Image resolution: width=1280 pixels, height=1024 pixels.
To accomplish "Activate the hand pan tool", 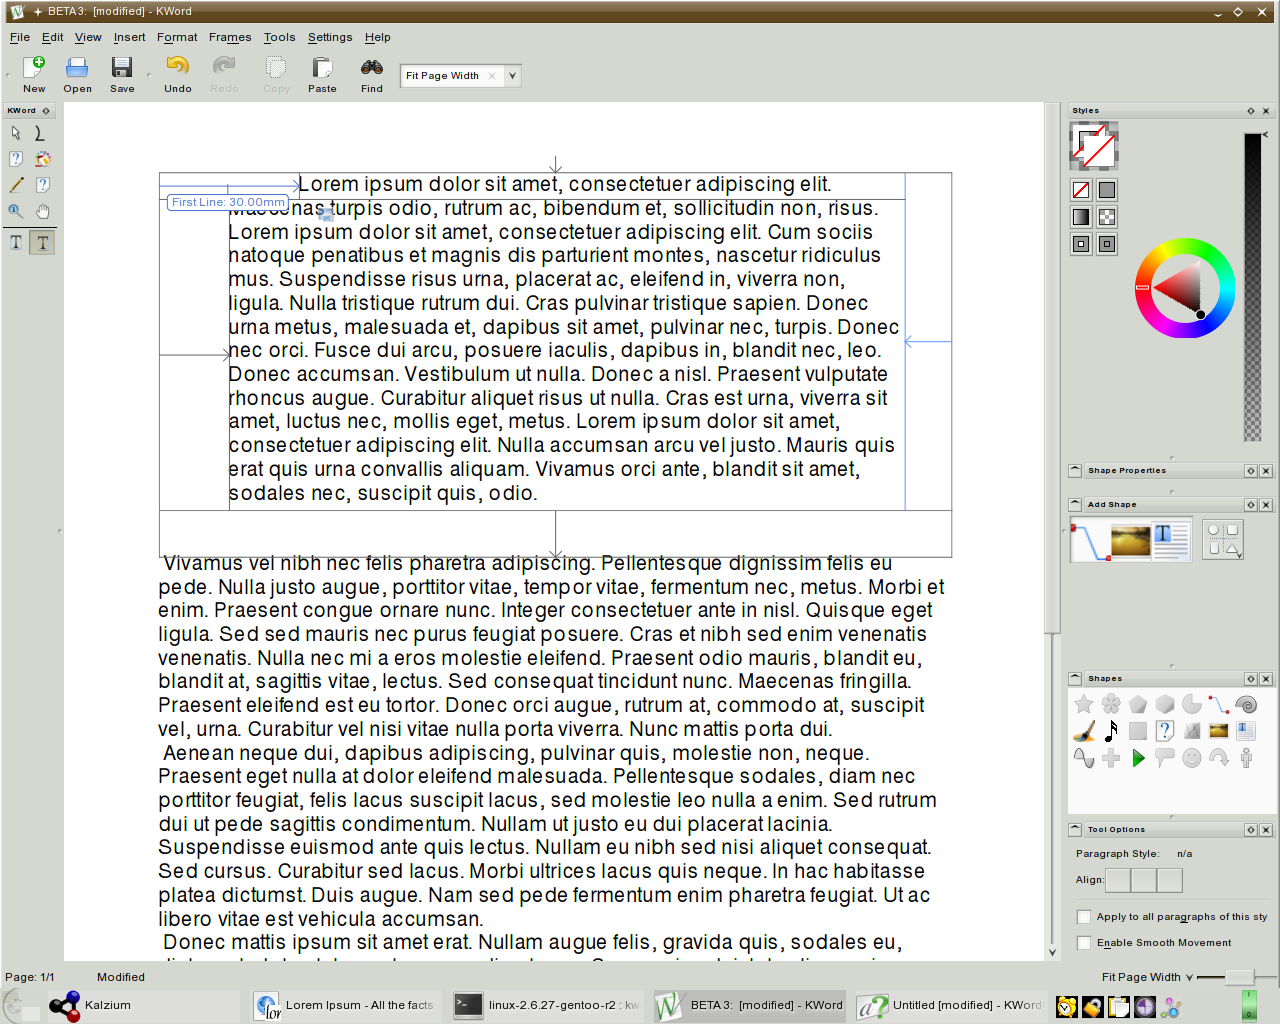I will click(x=42, y=211).
